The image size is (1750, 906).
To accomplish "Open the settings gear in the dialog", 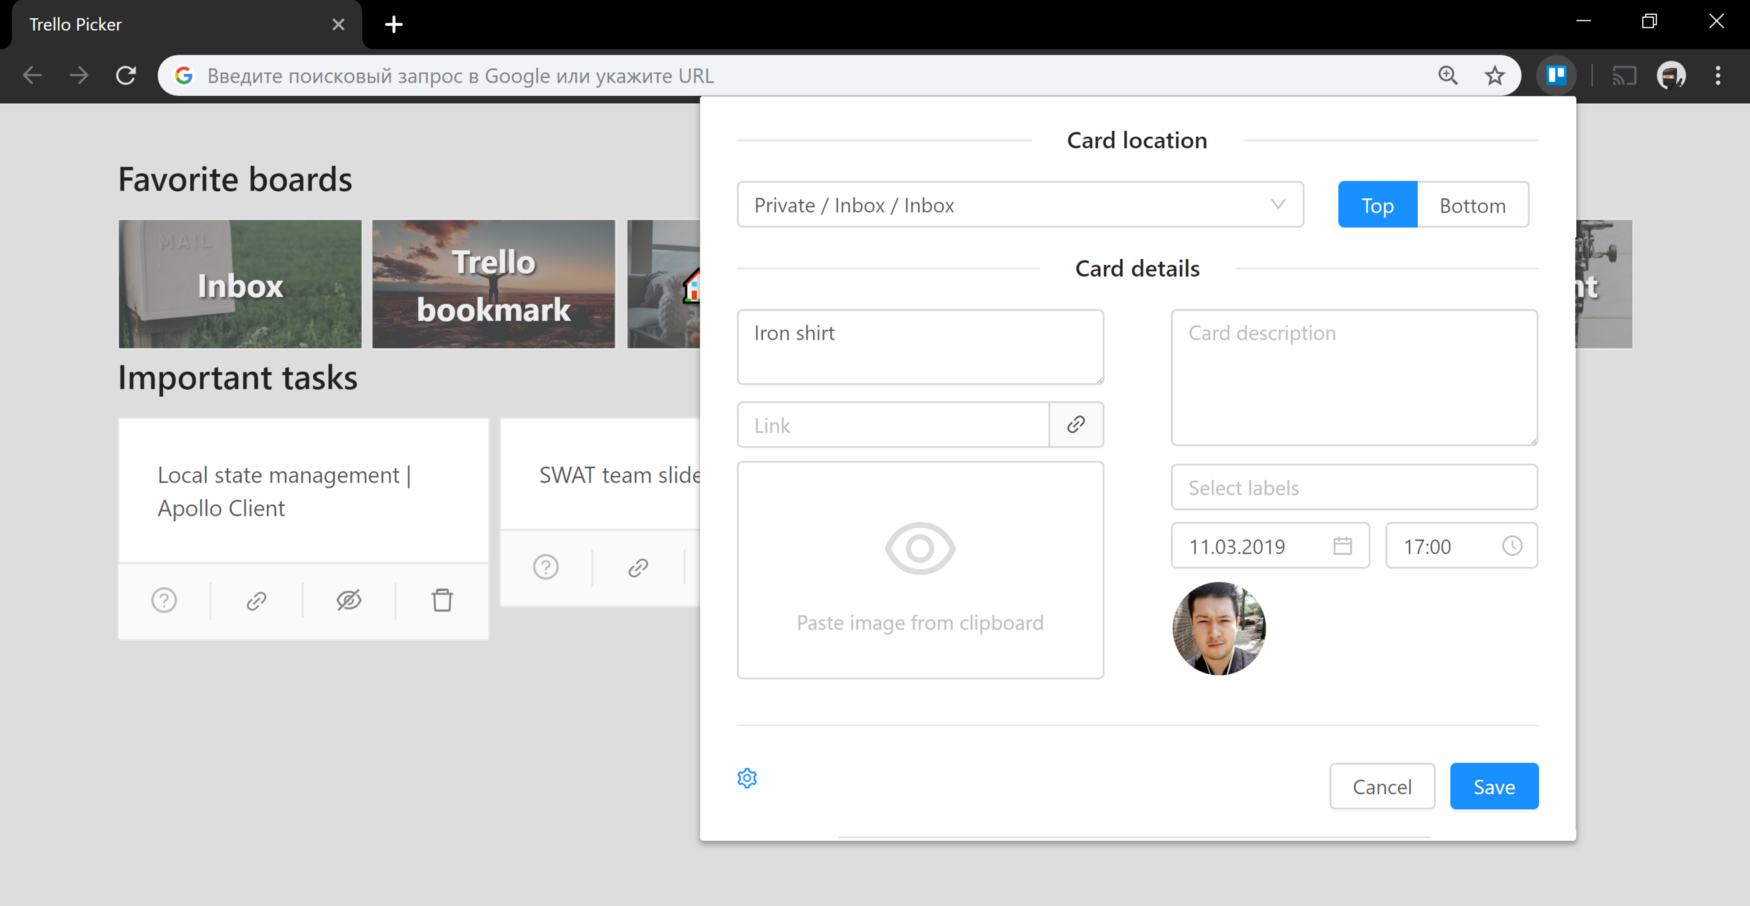I will point(746,777).
